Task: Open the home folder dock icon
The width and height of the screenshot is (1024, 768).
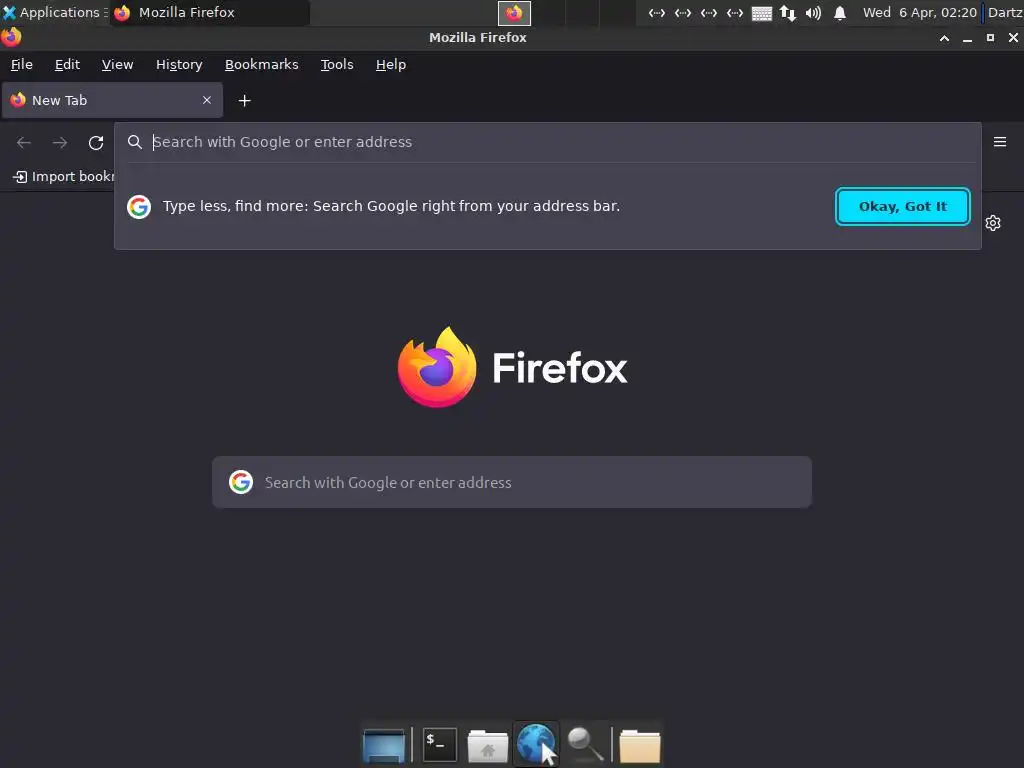Action: click(x=488, y=745)
